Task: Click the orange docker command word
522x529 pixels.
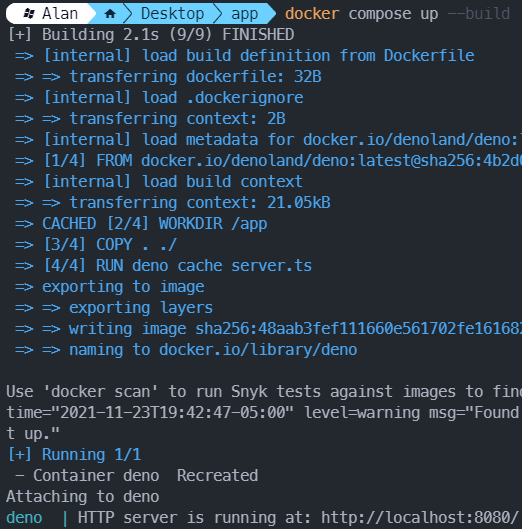Action: tap(312, 14)
